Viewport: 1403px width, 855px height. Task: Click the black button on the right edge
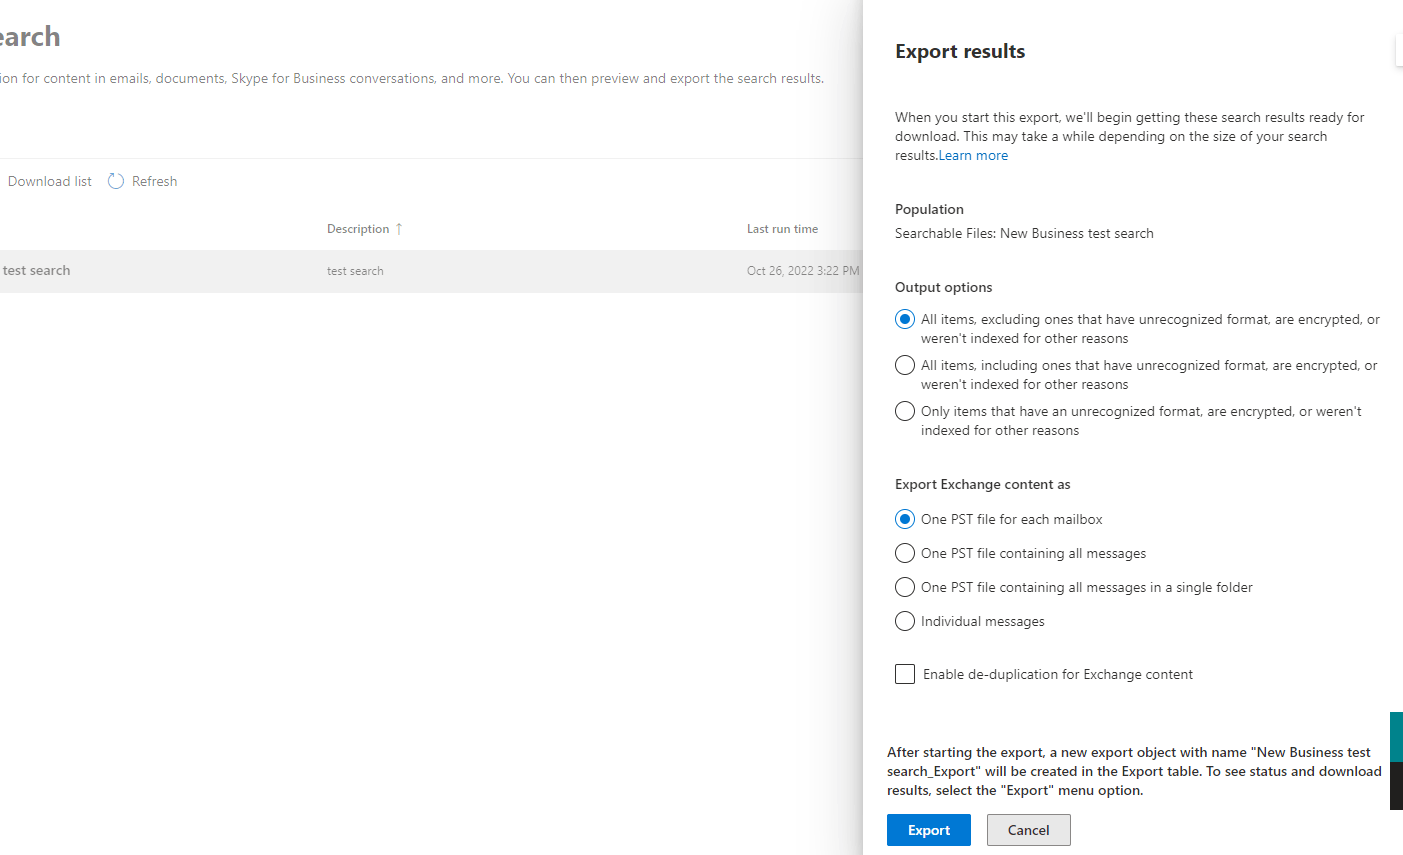[1396, 786]
